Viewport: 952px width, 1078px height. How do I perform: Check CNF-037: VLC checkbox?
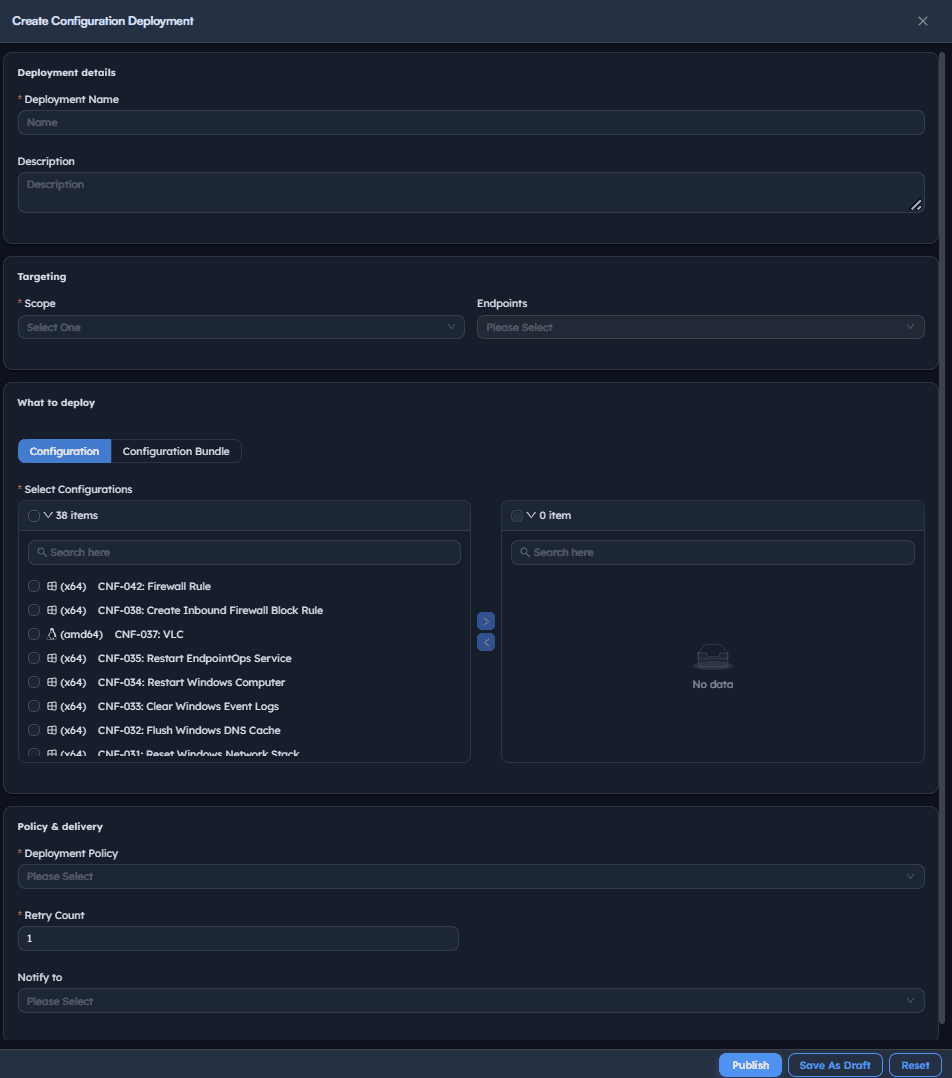pyautogui.click(x=34, y=635)
